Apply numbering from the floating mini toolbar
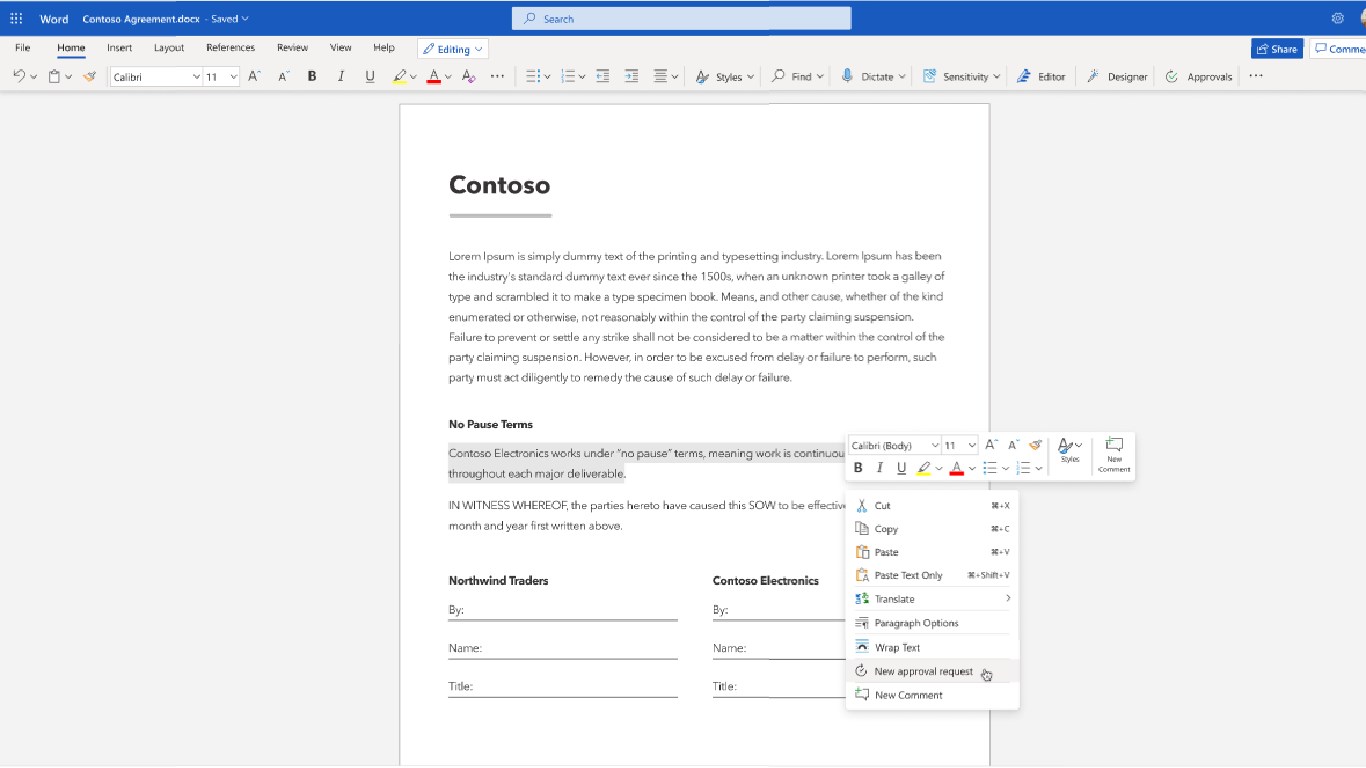Viewport: 1366px width, 768px height. coord(1023,468)
